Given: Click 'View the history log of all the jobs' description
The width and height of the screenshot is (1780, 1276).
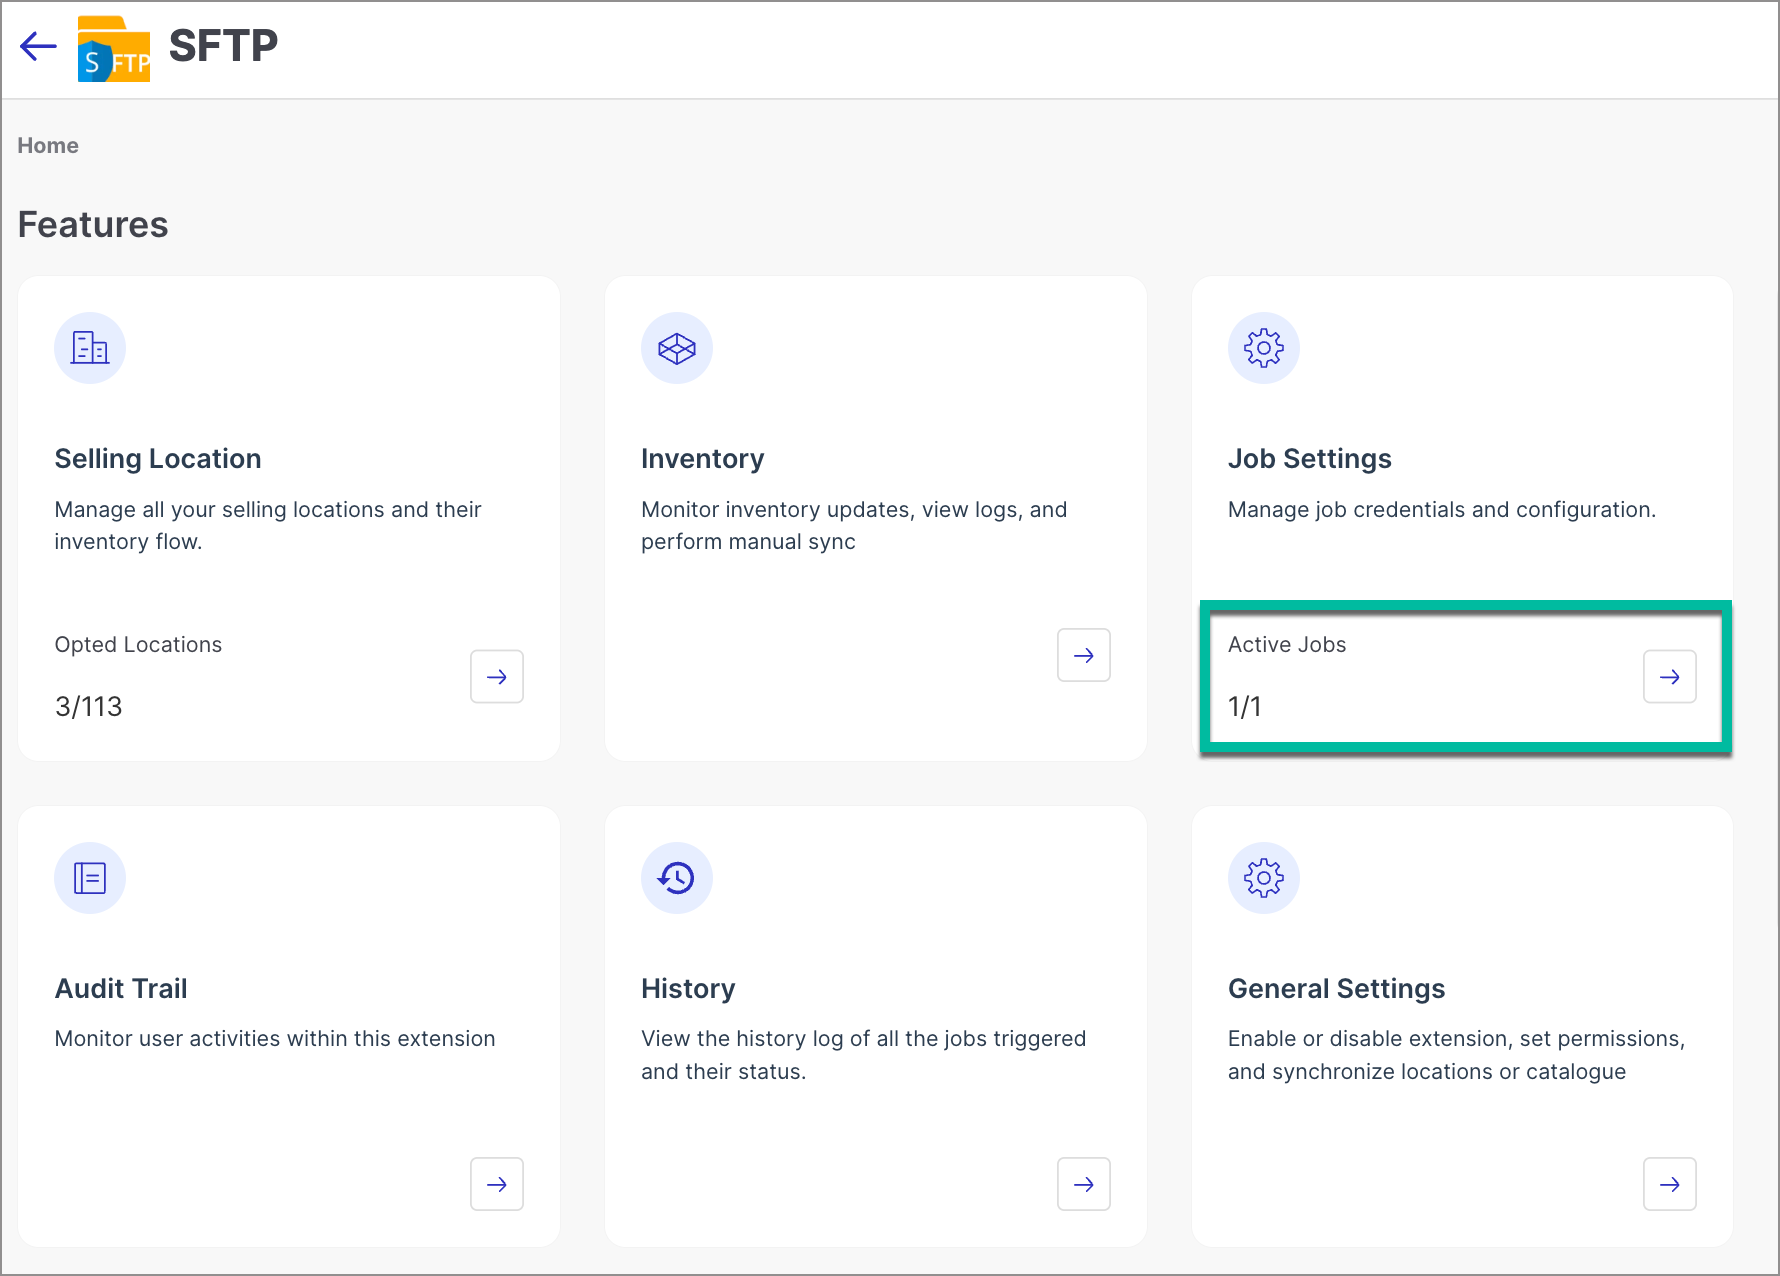Looking at the screenshot, I should [864, 1055].
